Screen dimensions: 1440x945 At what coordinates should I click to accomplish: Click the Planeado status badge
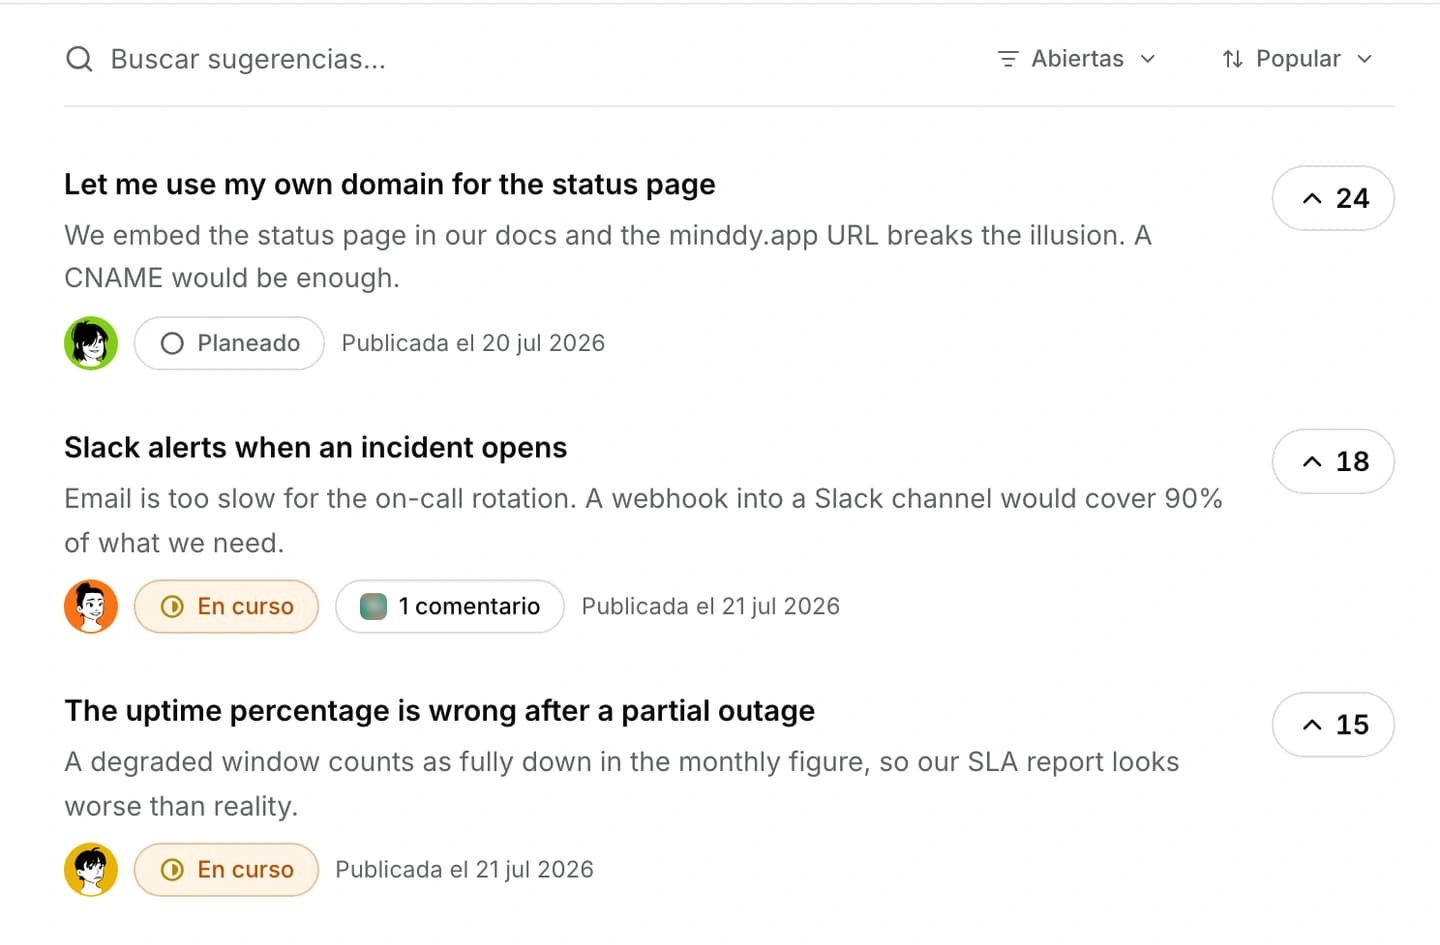pyautogui.click(x=229, y=343)
